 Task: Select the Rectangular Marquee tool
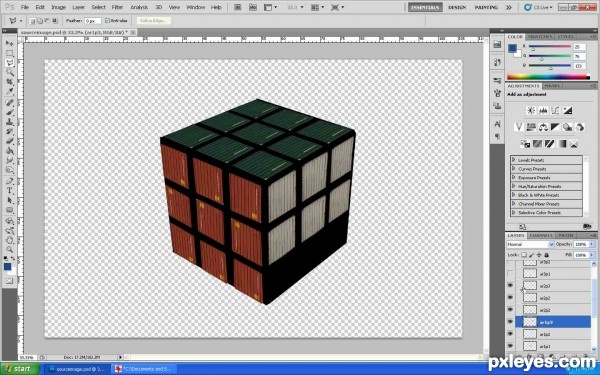(10, 53)
